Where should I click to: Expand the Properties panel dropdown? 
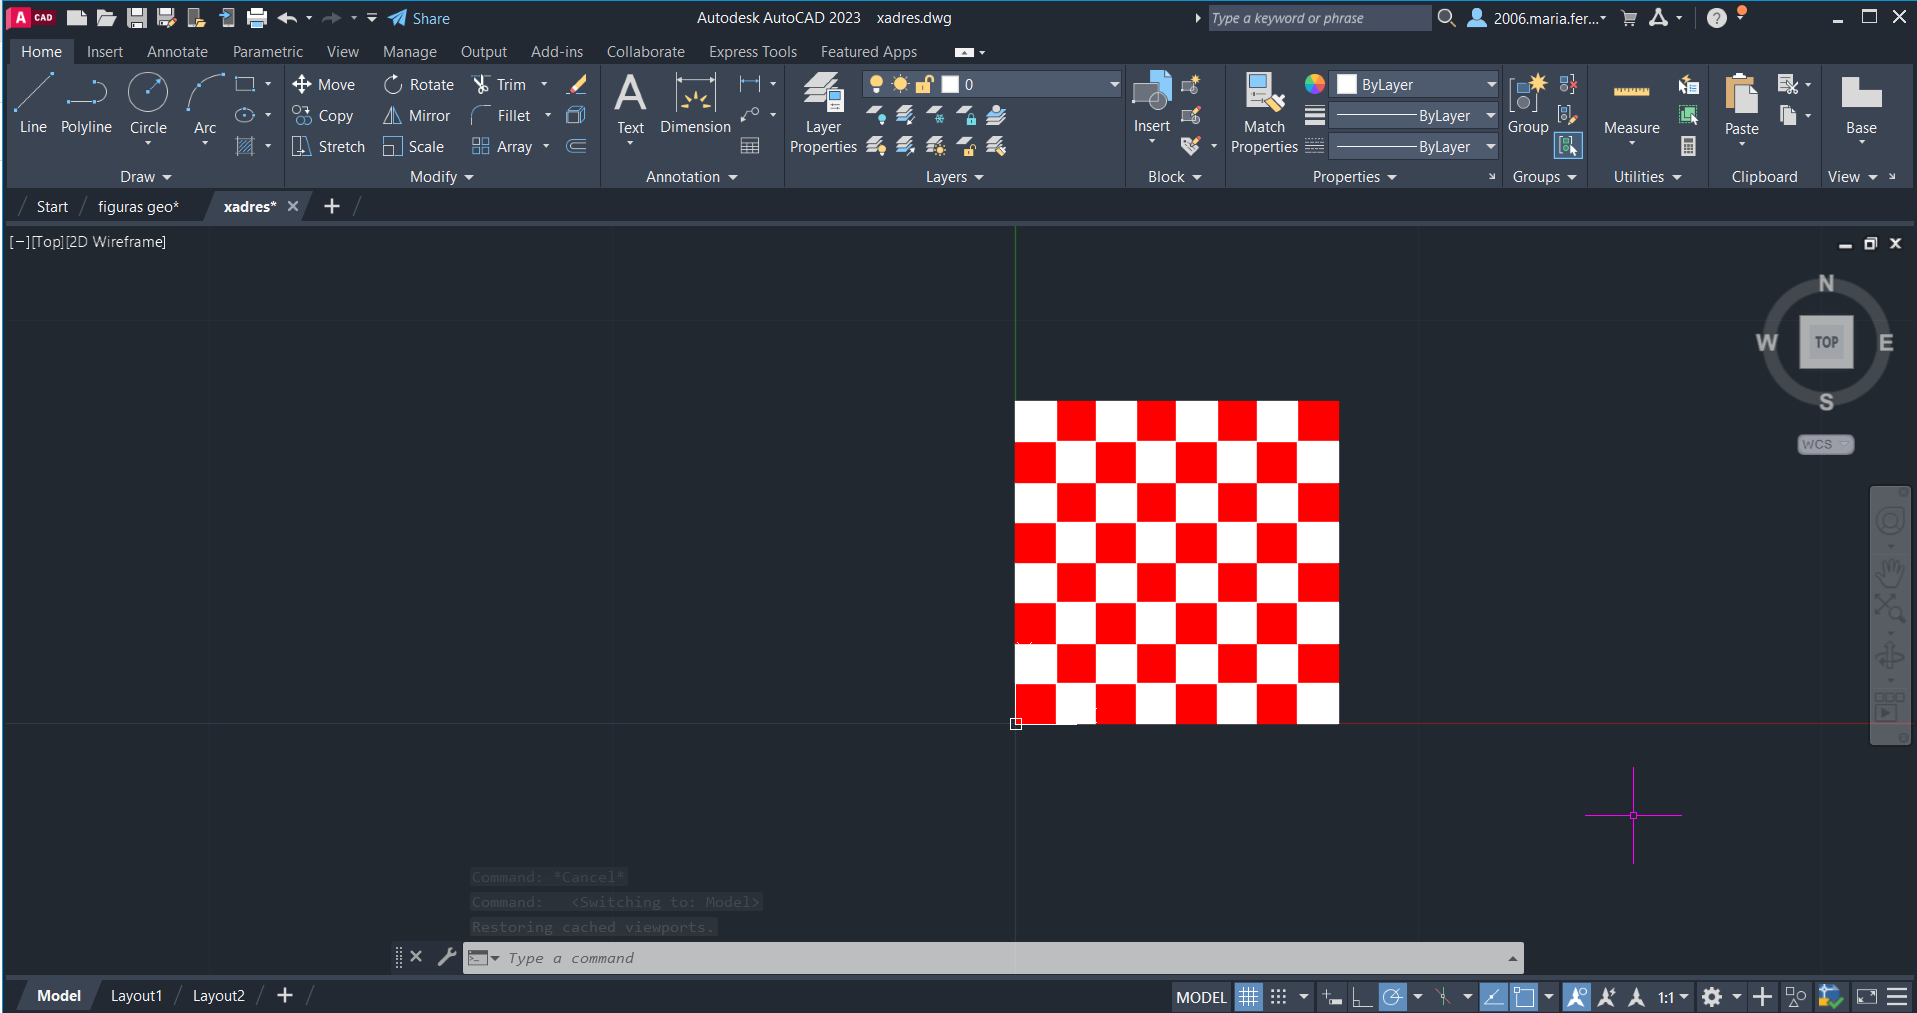tap(1355, 177)
